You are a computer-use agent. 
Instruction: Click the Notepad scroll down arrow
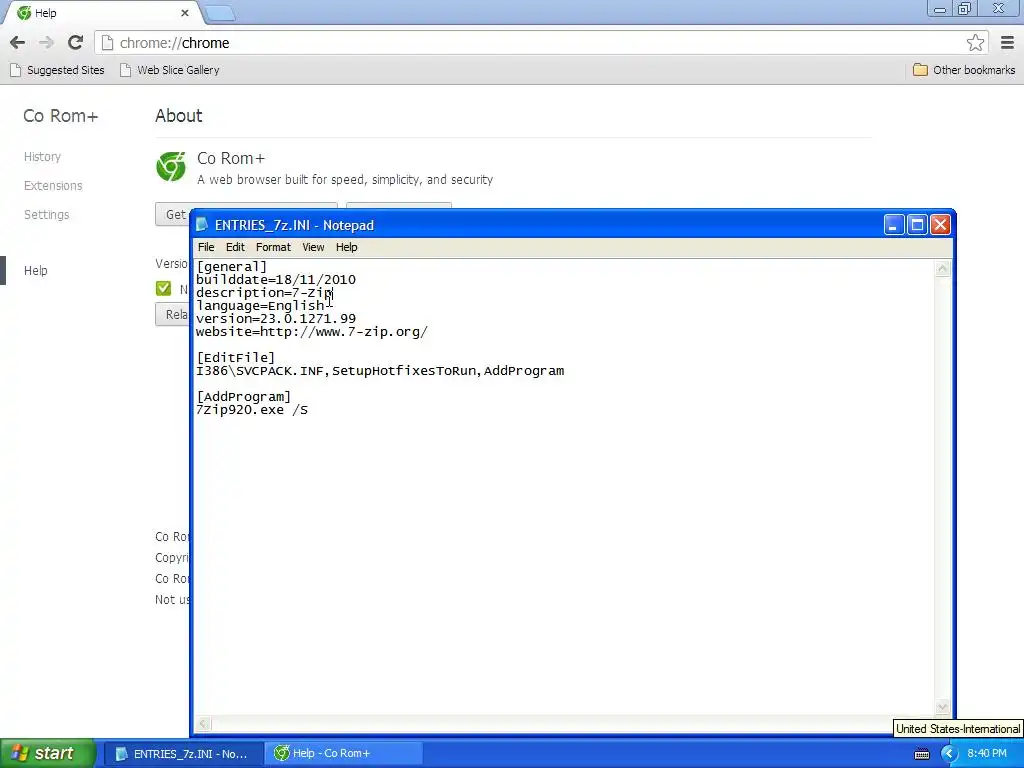point(942,707)
